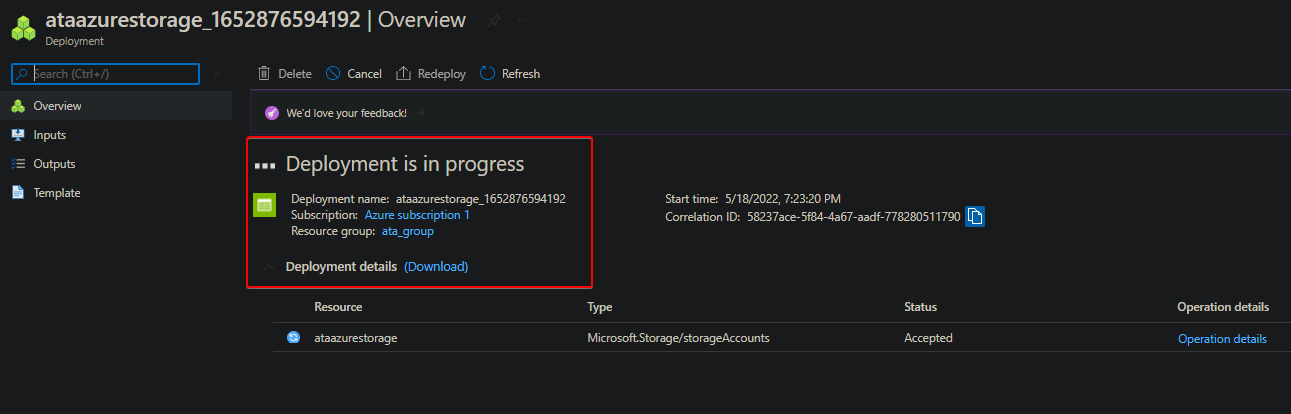Click the Deployment is in progress heading

tap(405, 164)
